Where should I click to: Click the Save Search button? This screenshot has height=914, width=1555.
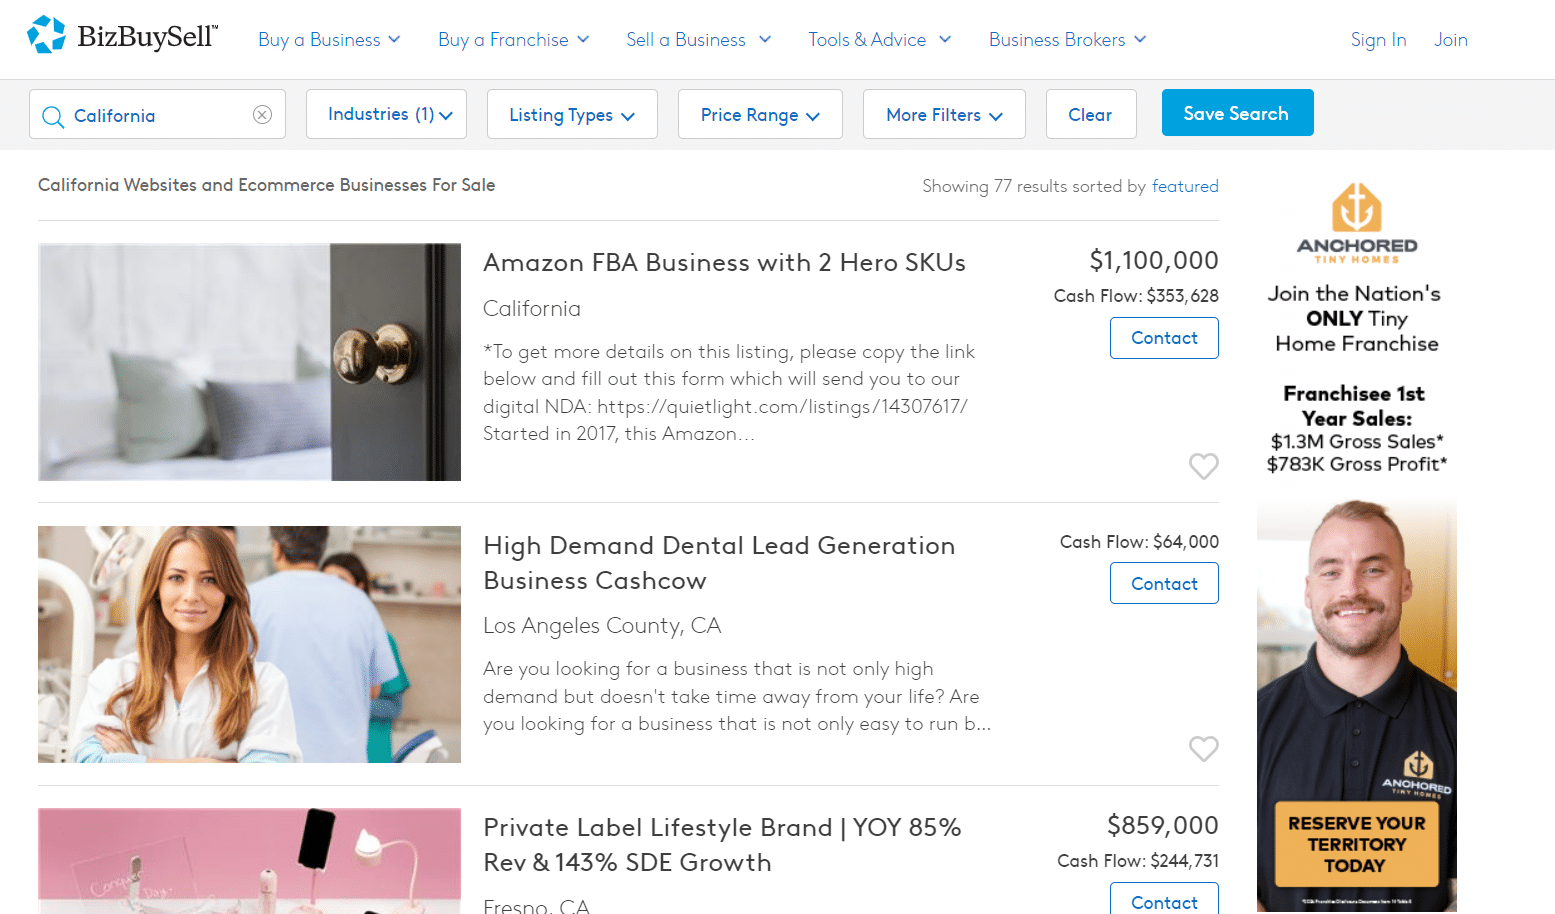pos(1237,113)
